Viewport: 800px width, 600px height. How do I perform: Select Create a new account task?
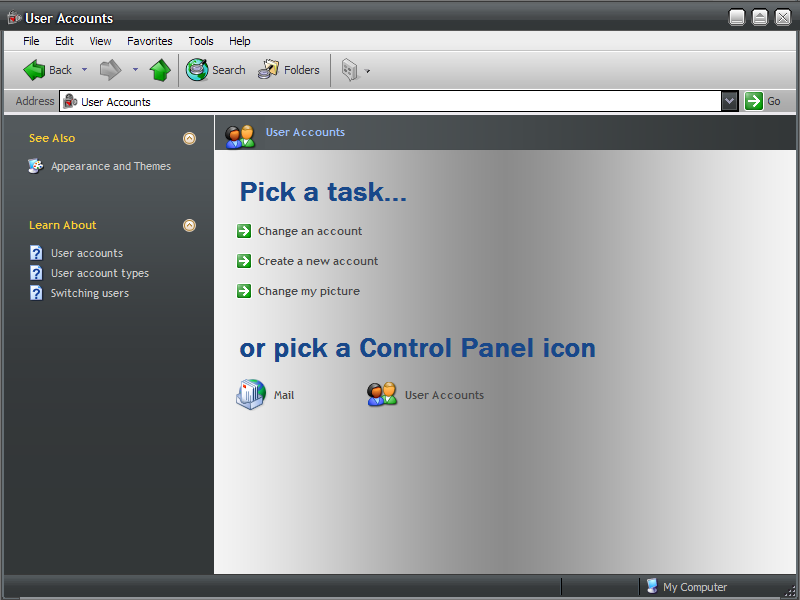pos(317,261)
